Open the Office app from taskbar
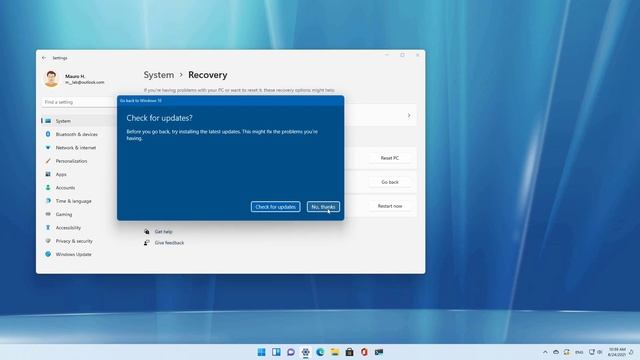The height and width of the screenshot is (360, 640). [x=364, y=352]
